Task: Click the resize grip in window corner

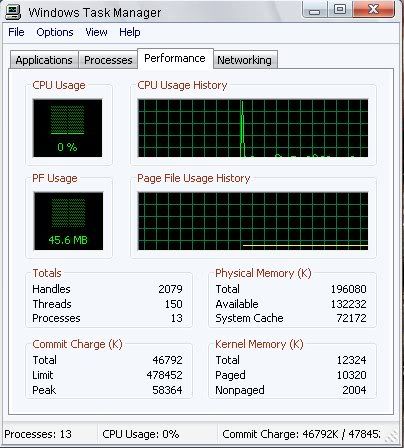Action: (x=393, y=436)
